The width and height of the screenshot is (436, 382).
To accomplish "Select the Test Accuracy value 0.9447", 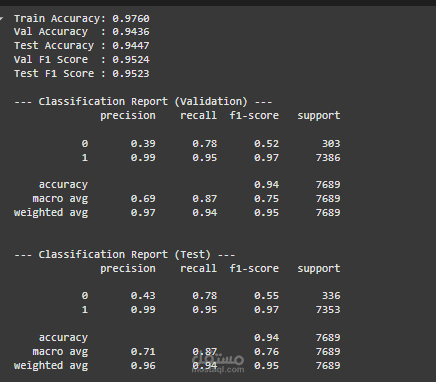I will click(131, 45).
